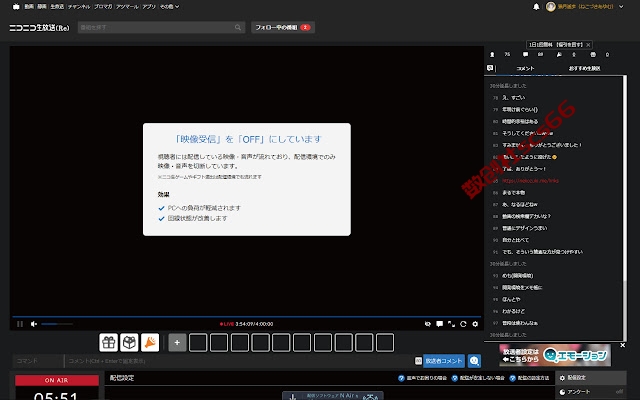Select the last empty item slot
The image size is (640, 400).
[385, 342]
